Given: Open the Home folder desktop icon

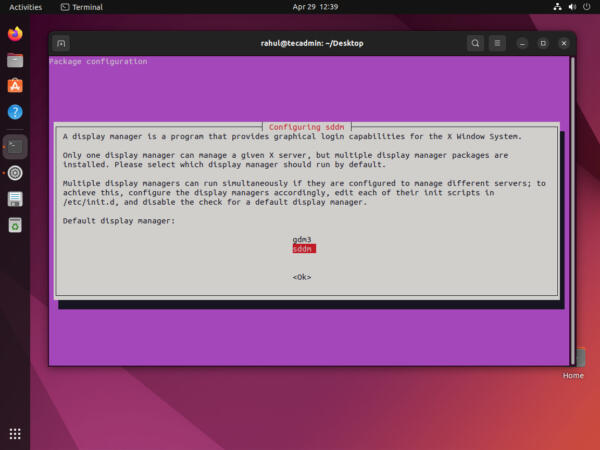Looking at the screenshot, I should [x=573, y=359].
